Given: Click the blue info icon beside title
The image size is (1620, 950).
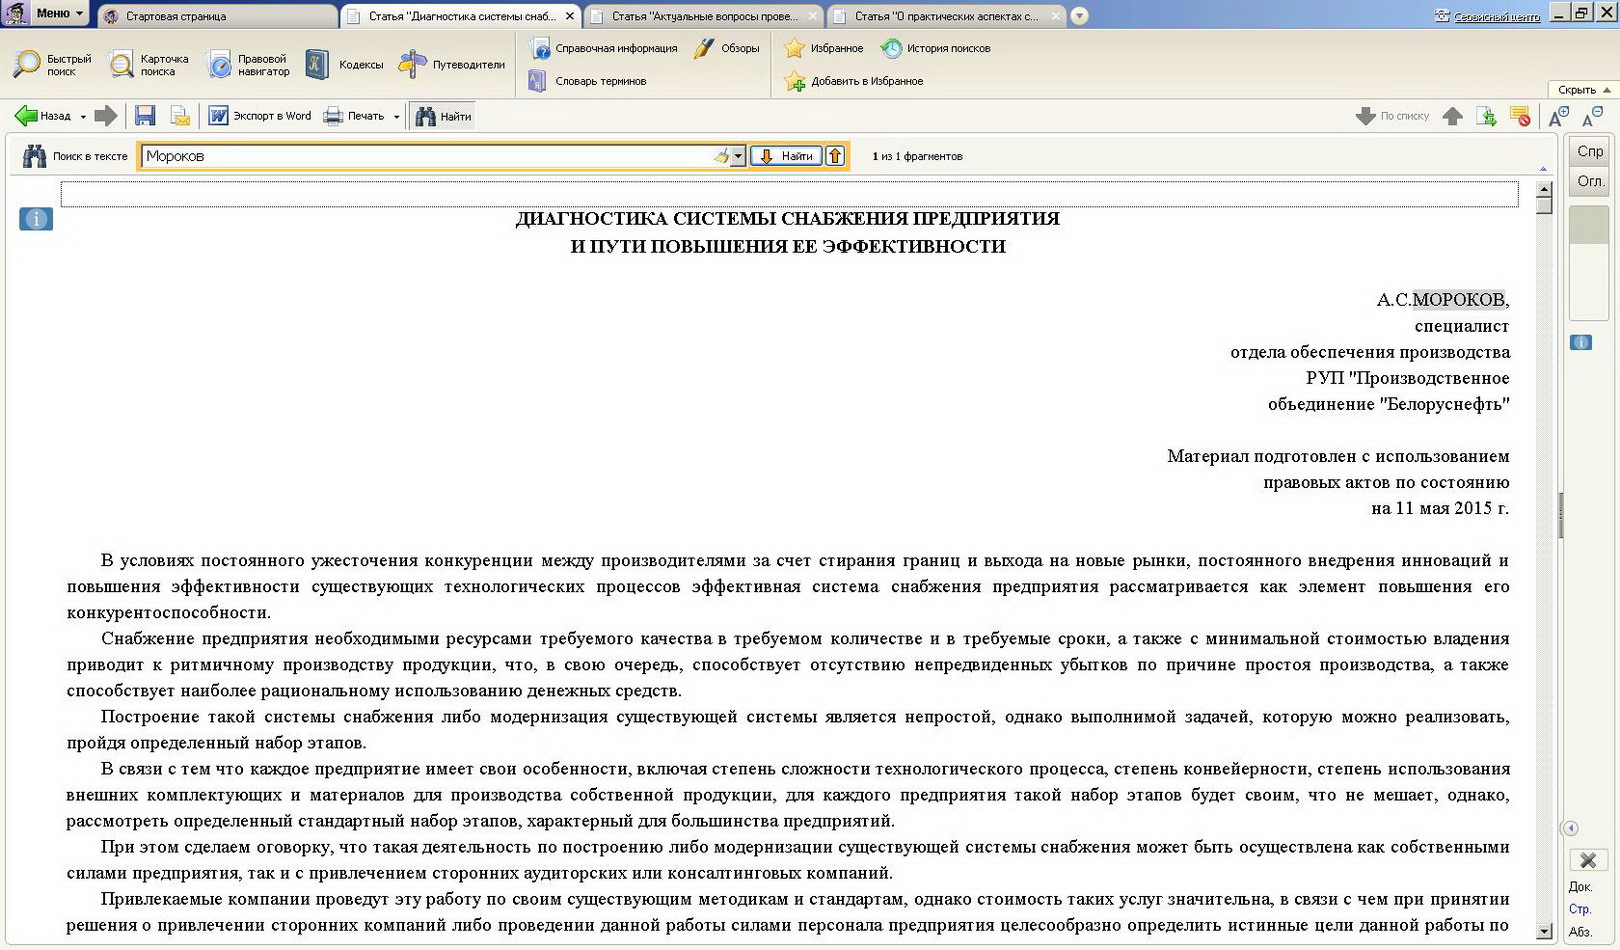Looking at the screenshot, I should [x=36, y=219].
